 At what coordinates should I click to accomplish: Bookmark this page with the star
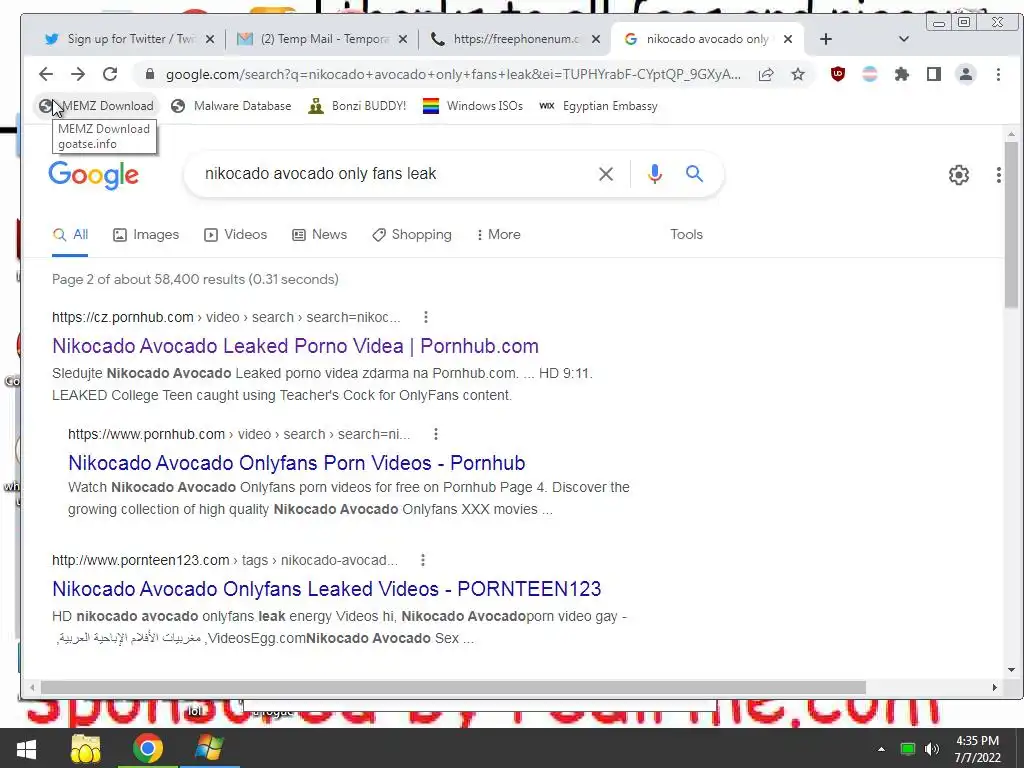tap(797, 74)
